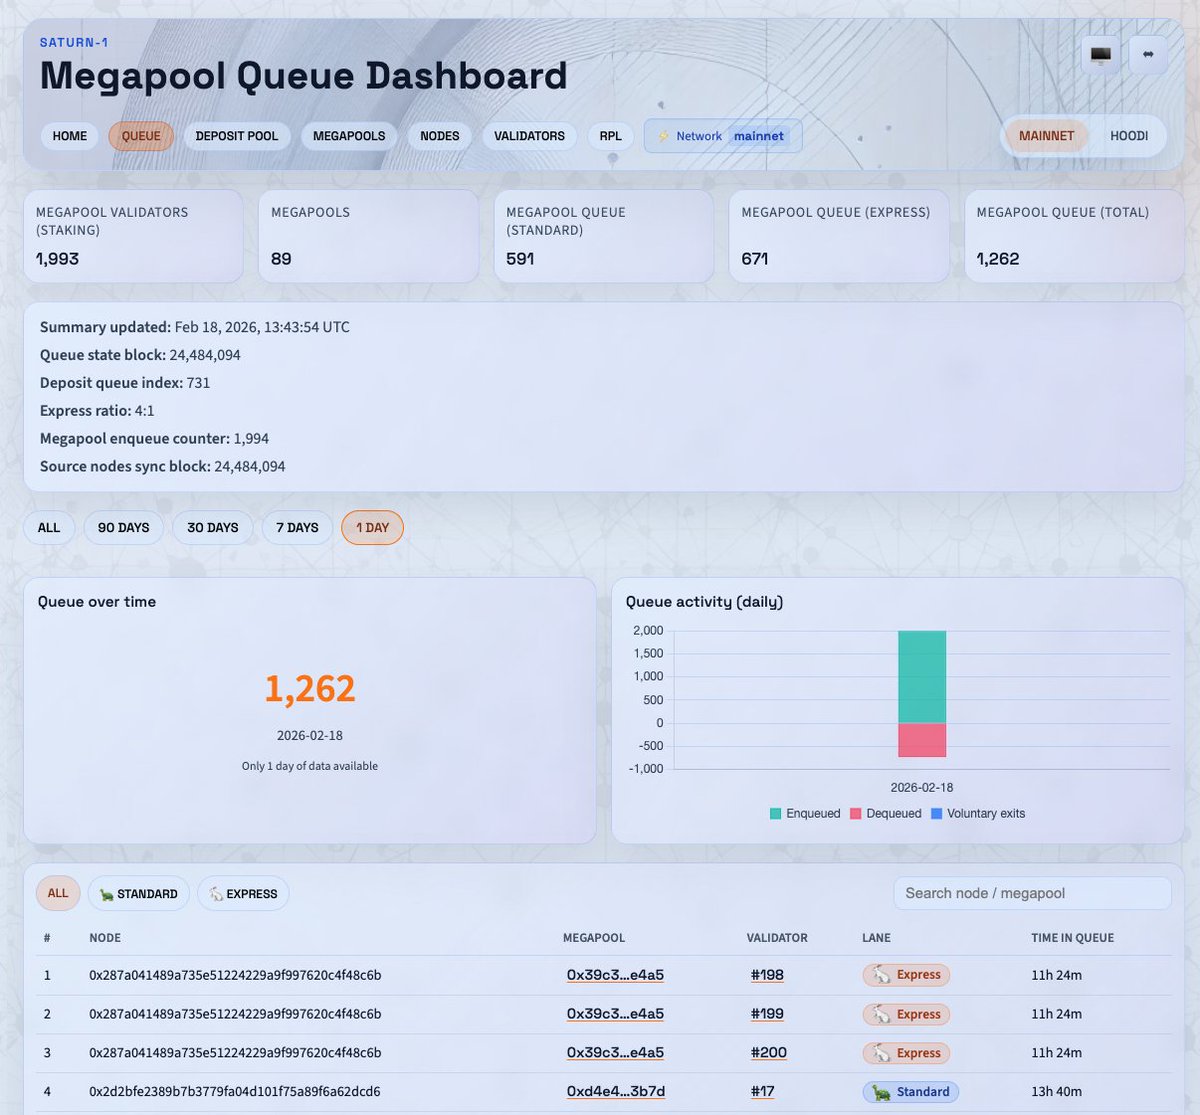Click node address 0x2d2bfe2389b7b3779fa04d101f75a89f6a62dcd6
Viewport: 1200px width, 1115px height.
235,1092
